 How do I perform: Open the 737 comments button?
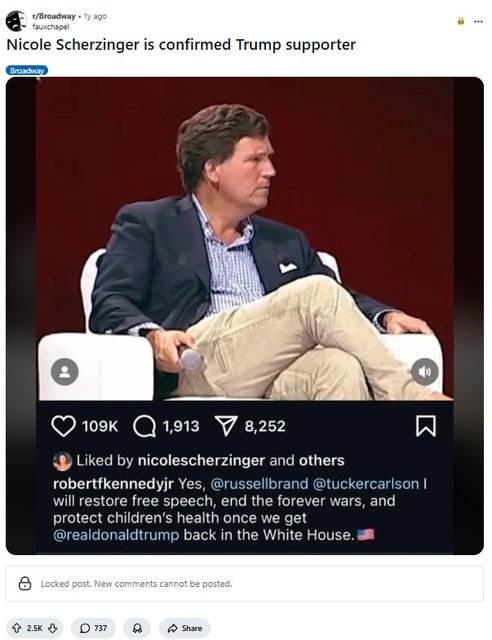click(93, 628)
